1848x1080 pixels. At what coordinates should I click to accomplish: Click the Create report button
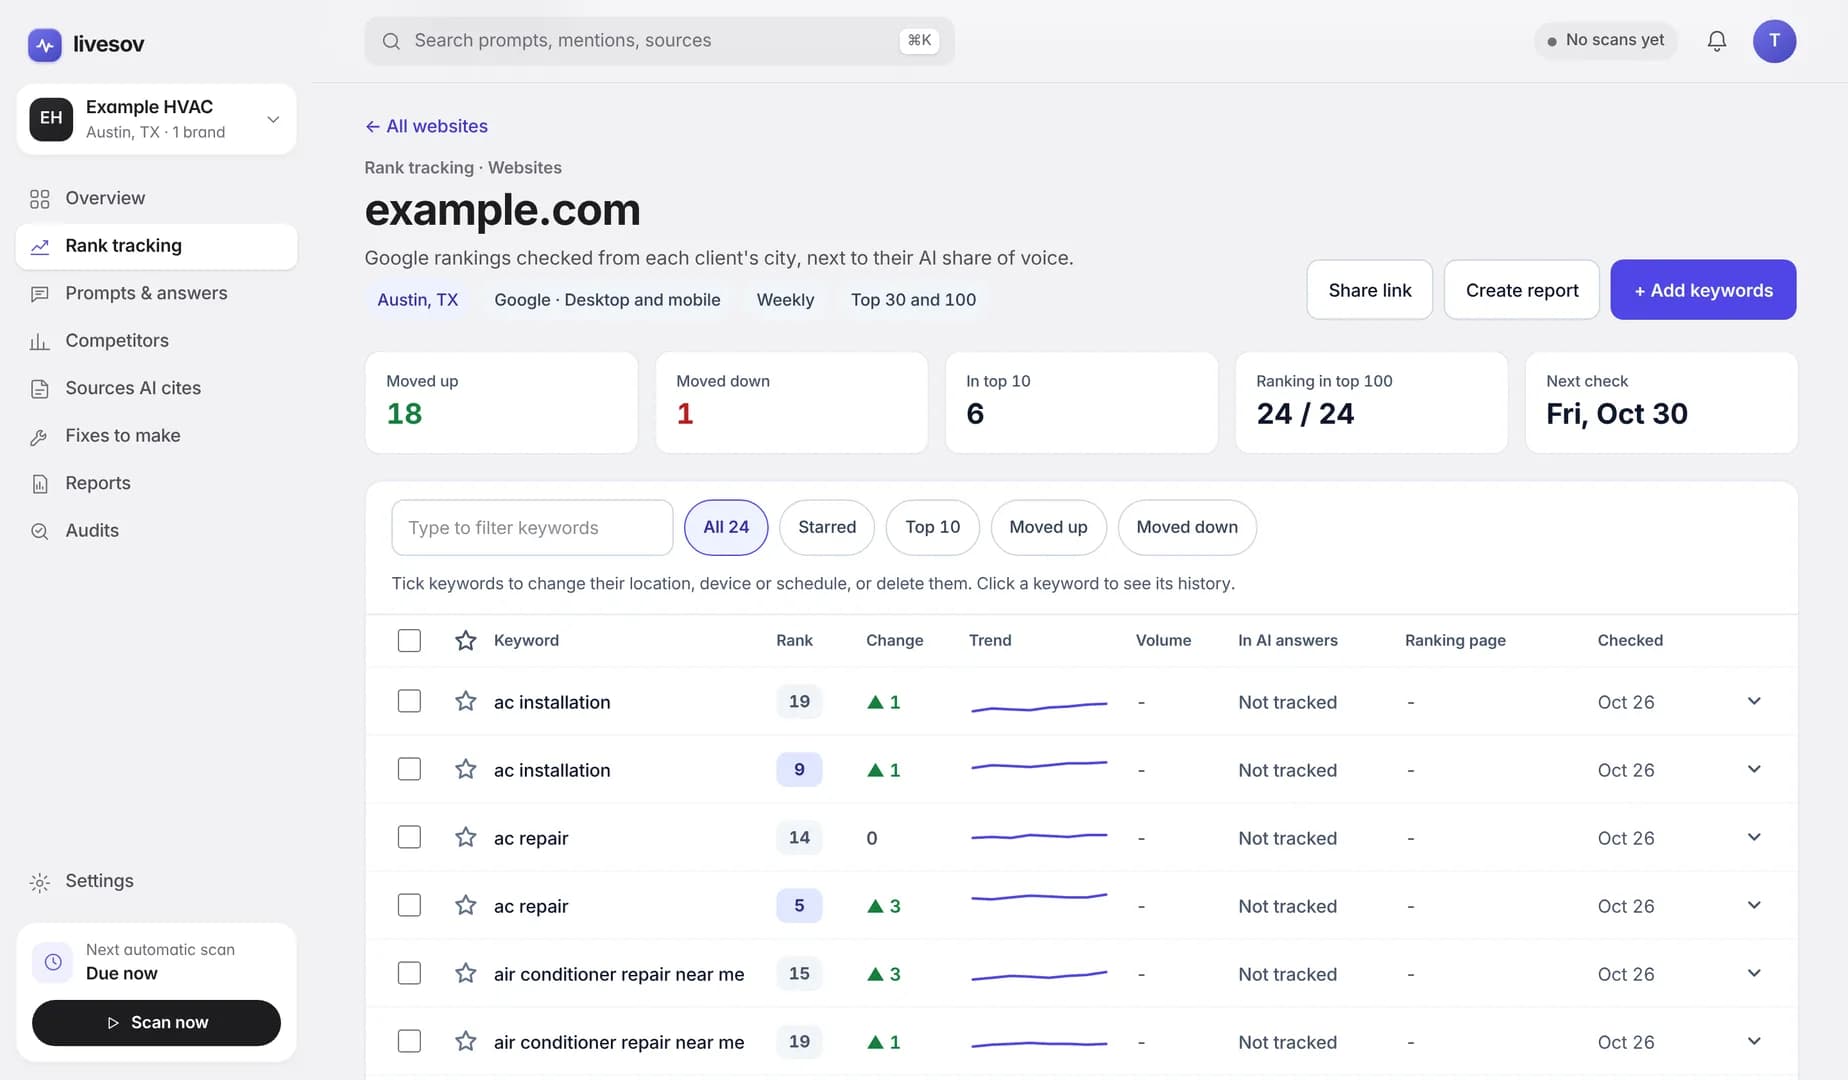1522,290
